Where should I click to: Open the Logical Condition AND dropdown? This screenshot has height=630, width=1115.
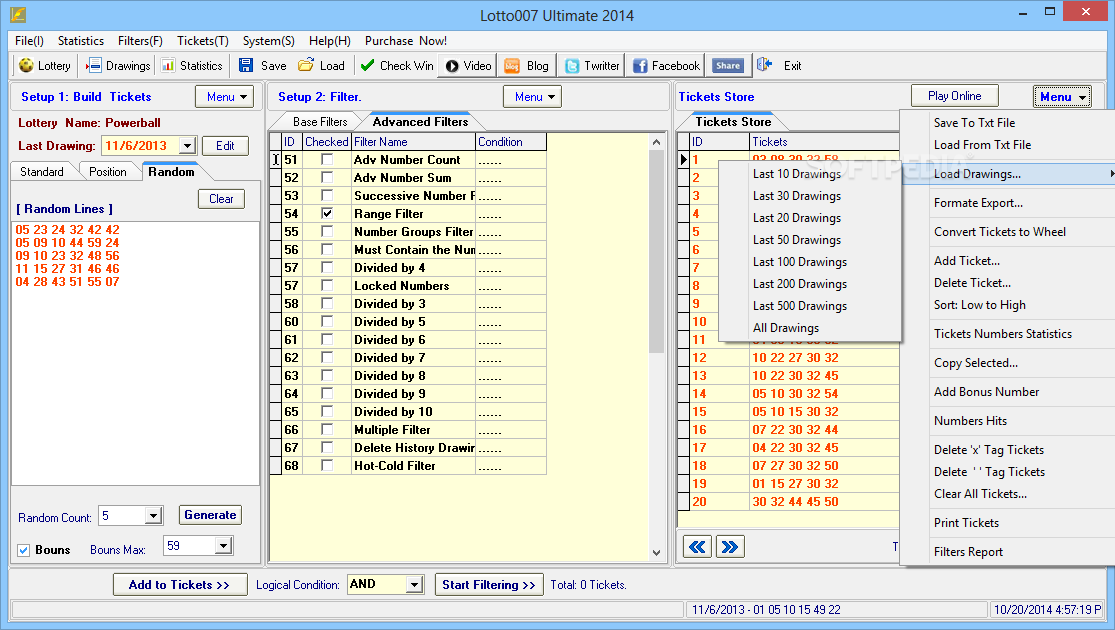(x=414, y=584)
